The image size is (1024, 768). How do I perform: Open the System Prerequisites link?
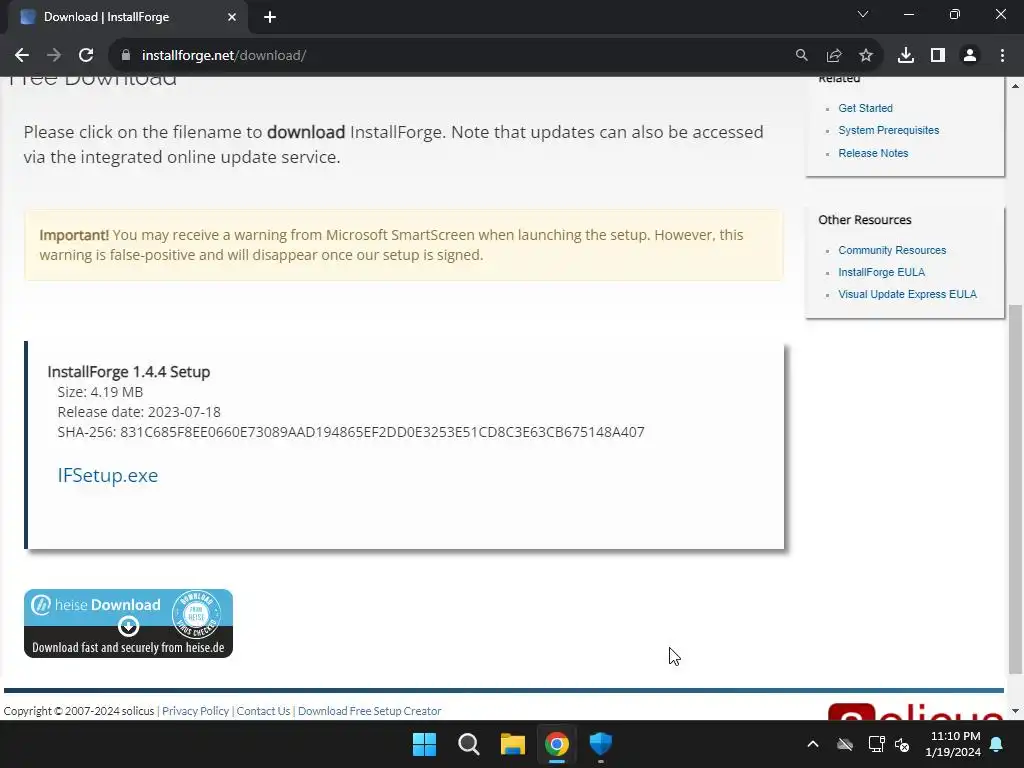coord(889,131)
